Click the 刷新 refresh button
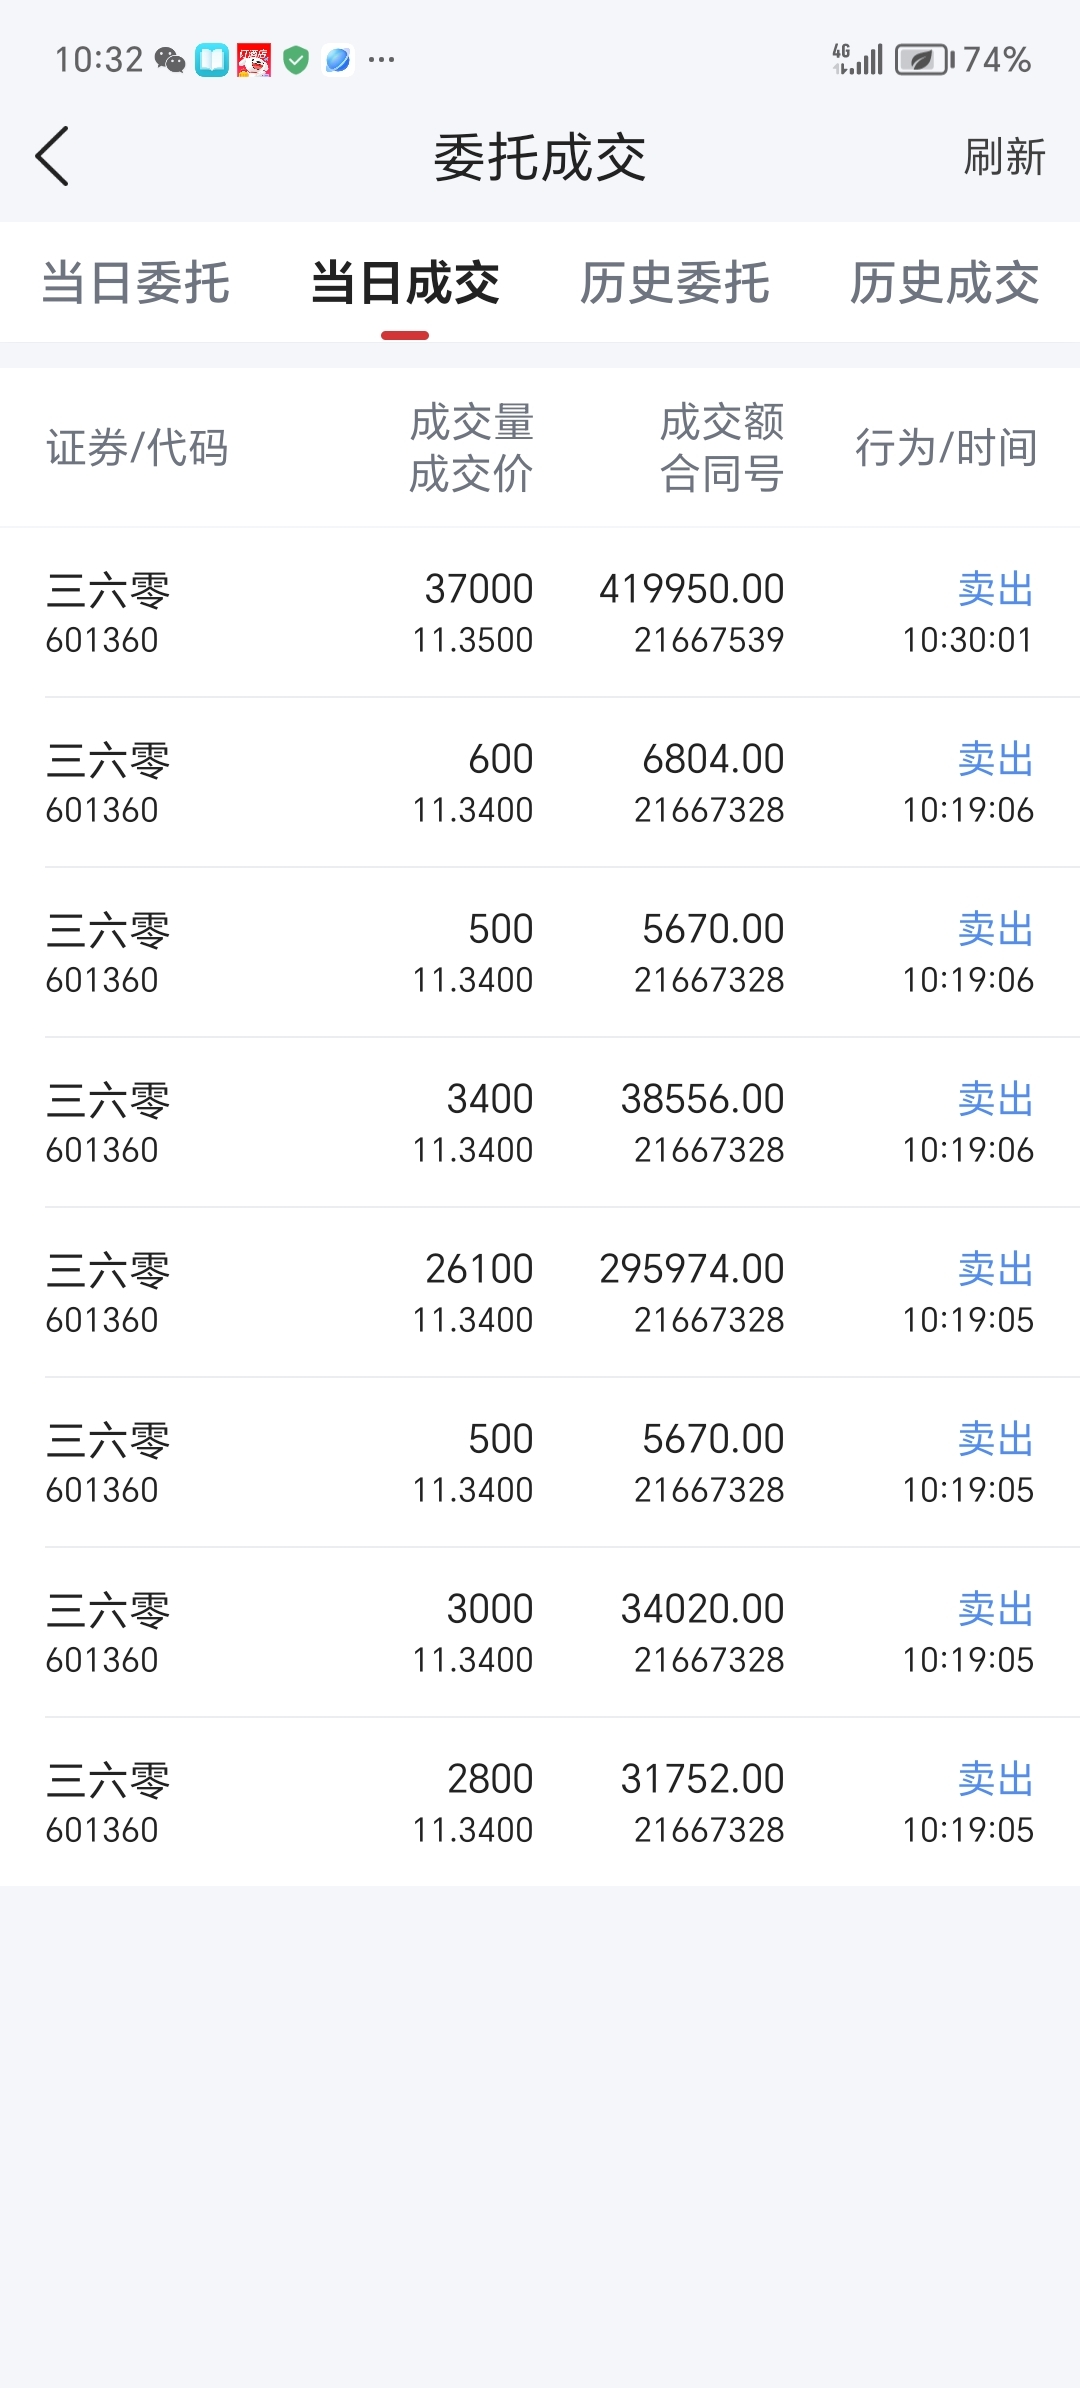 tap(1004, 157)
